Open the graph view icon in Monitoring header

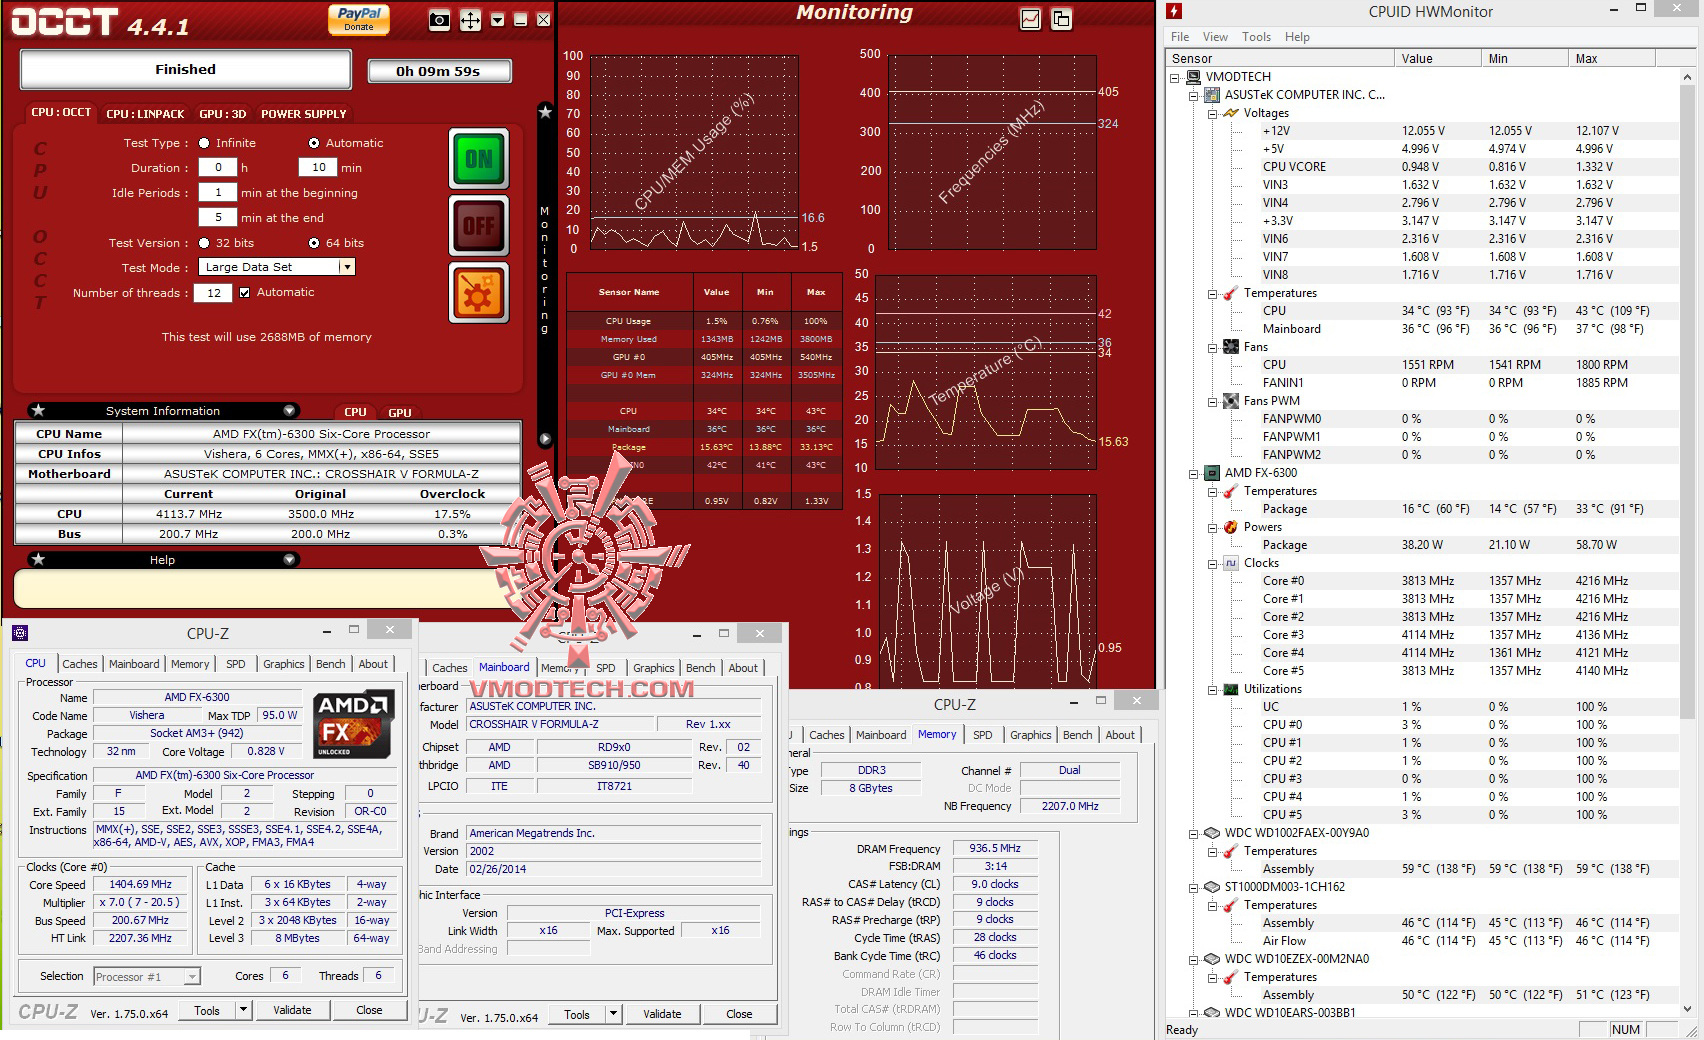tap(1030, 18)
